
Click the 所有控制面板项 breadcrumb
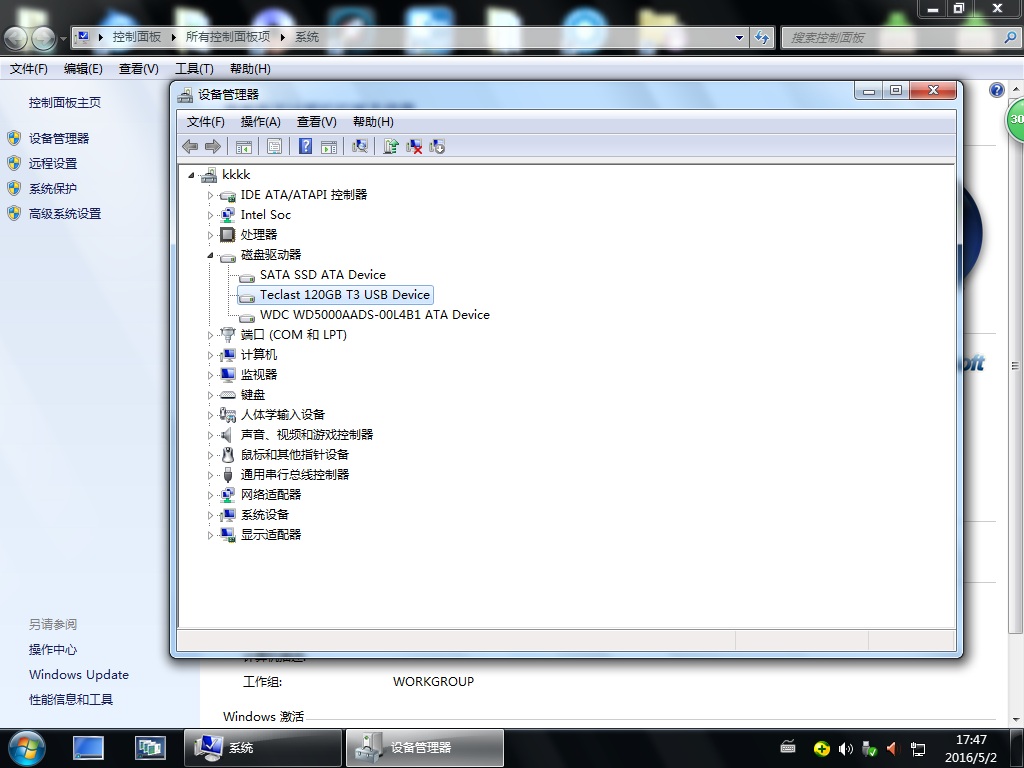click(x=228, y=37)
